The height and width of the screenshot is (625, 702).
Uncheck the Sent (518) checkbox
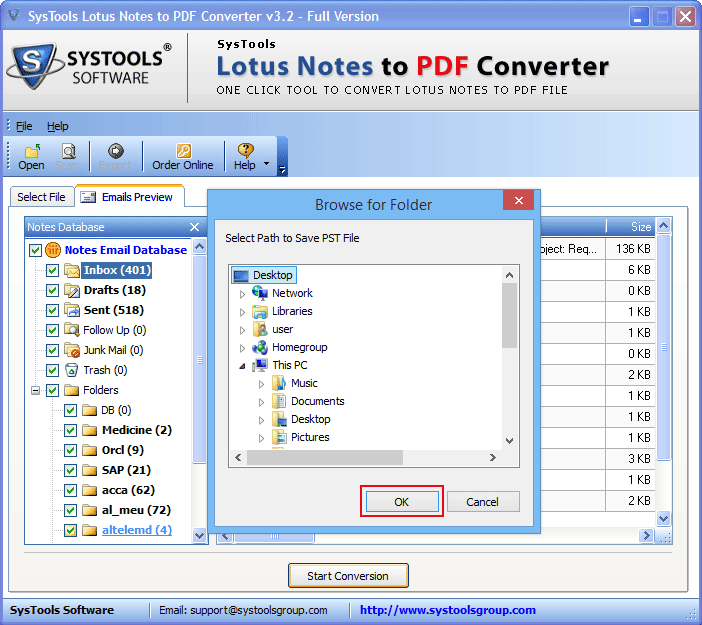click(52, 310)
